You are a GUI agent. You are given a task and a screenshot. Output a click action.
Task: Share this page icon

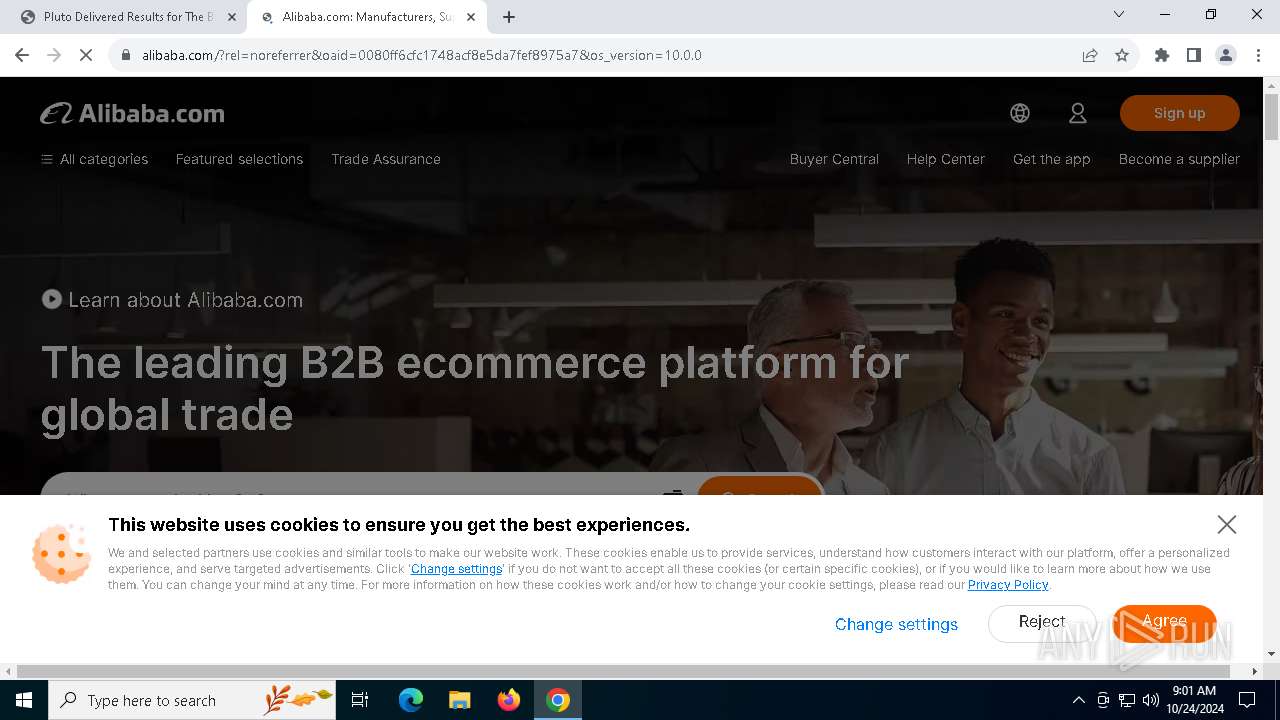1090,55
